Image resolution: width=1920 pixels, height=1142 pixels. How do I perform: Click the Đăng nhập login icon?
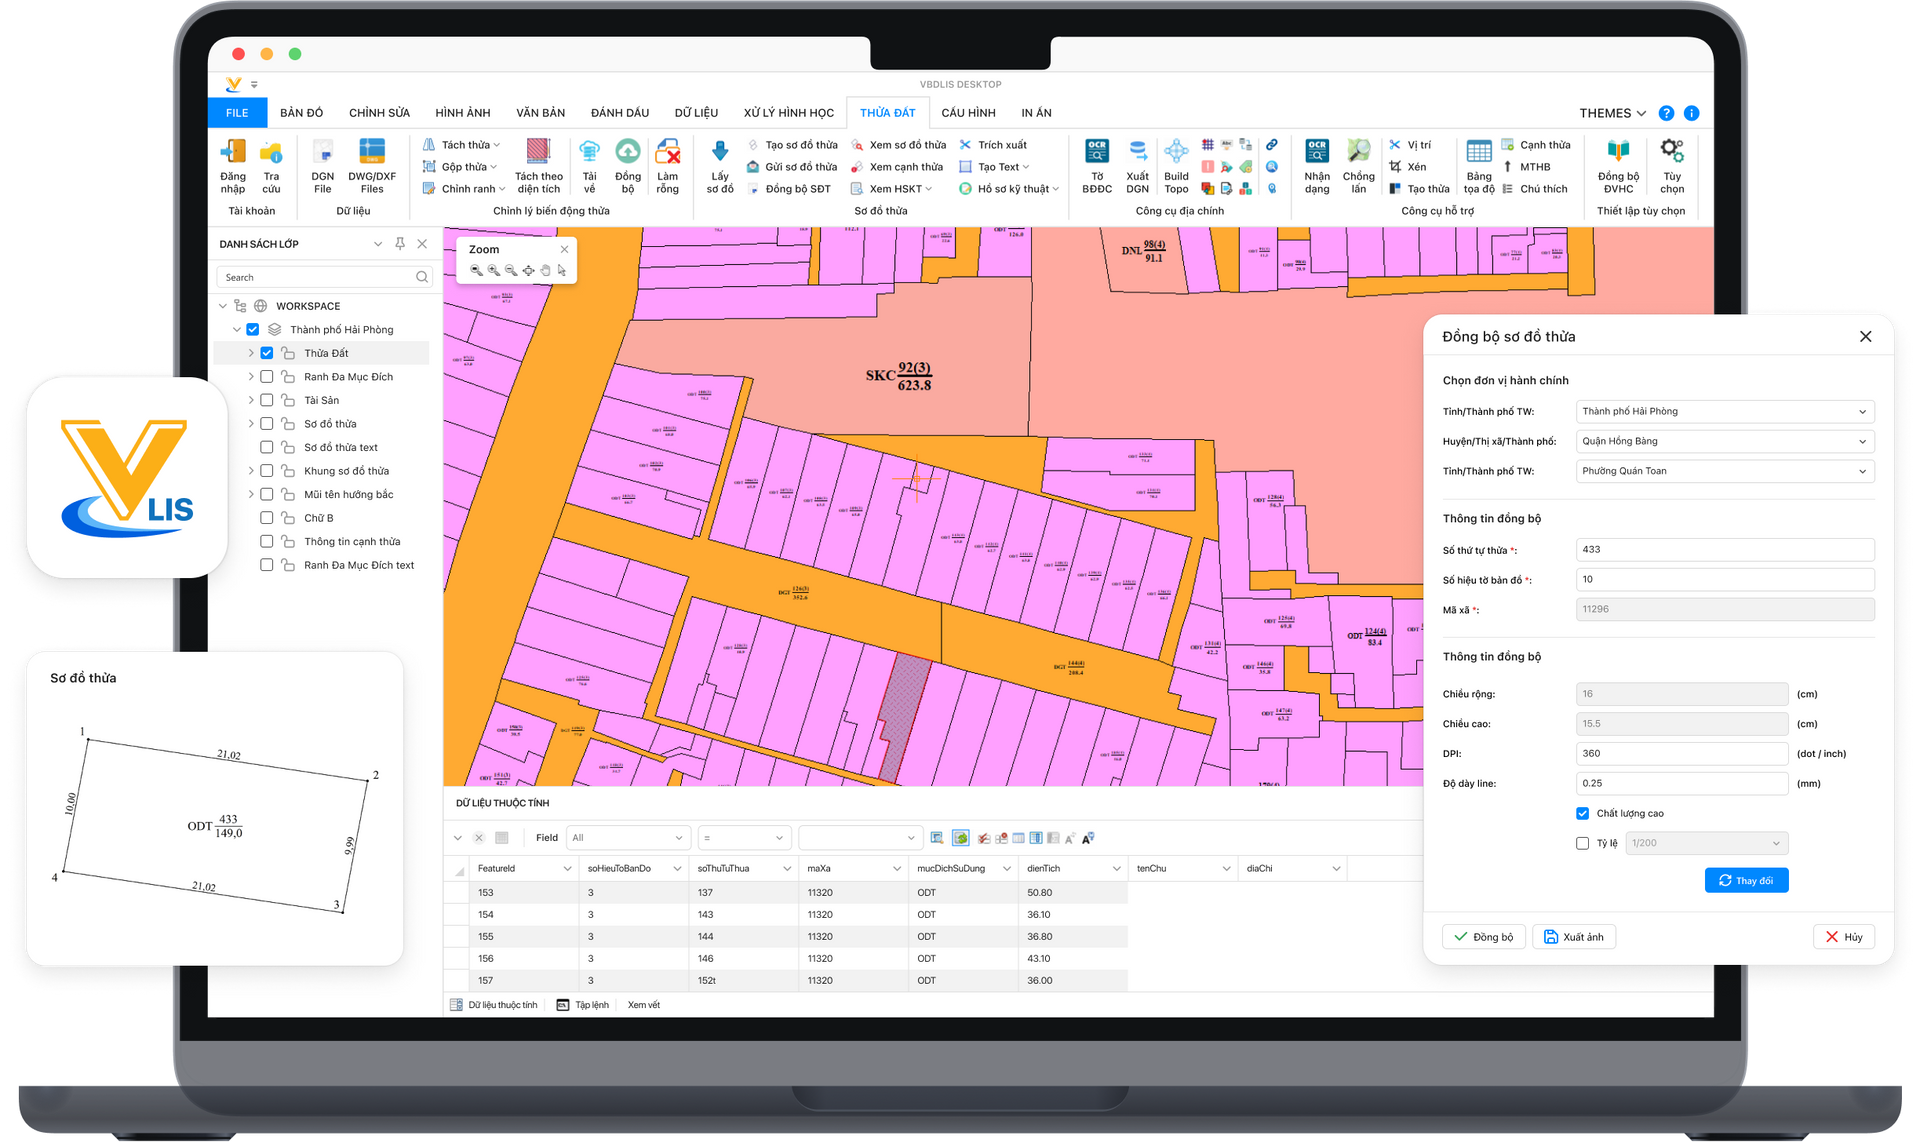coord(232,153)
